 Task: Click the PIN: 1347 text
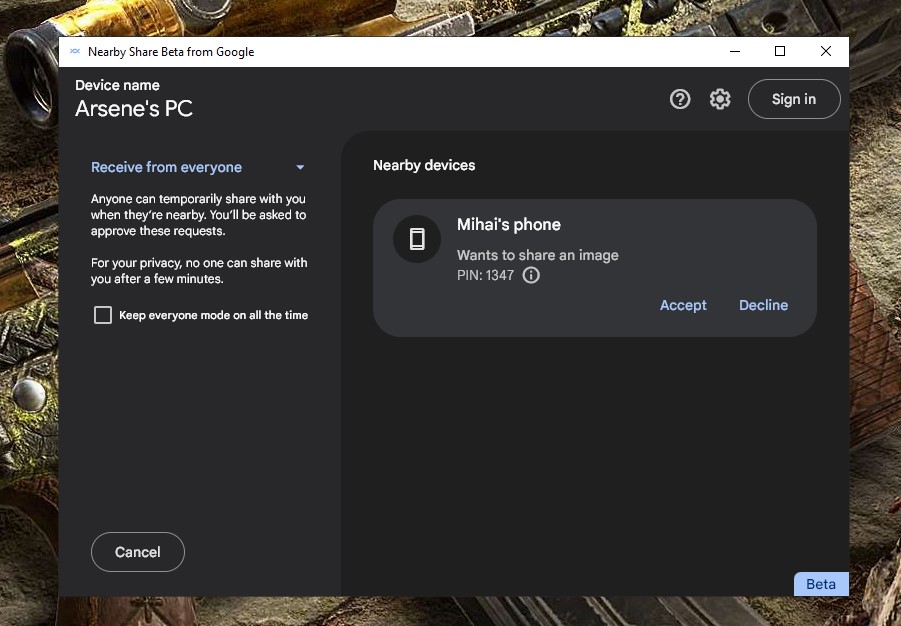(x=485, y=275)
